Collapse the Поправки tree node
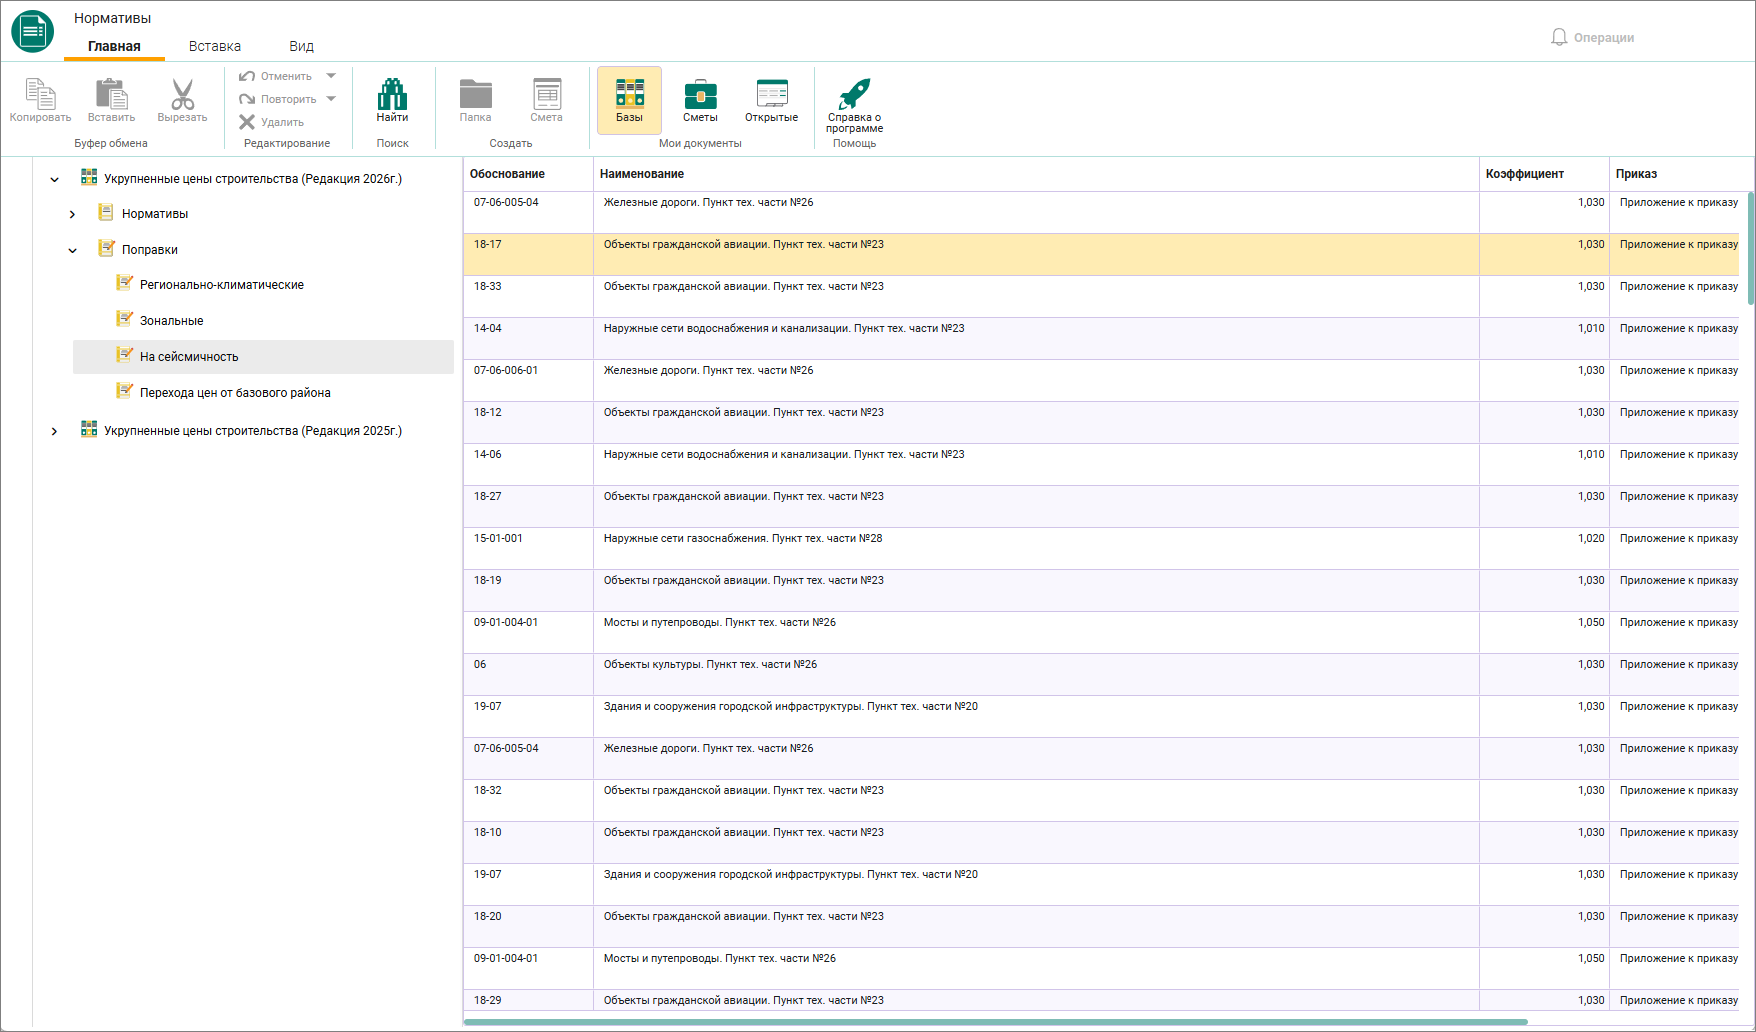1756x1032 pixels. [x=72, y=251]
